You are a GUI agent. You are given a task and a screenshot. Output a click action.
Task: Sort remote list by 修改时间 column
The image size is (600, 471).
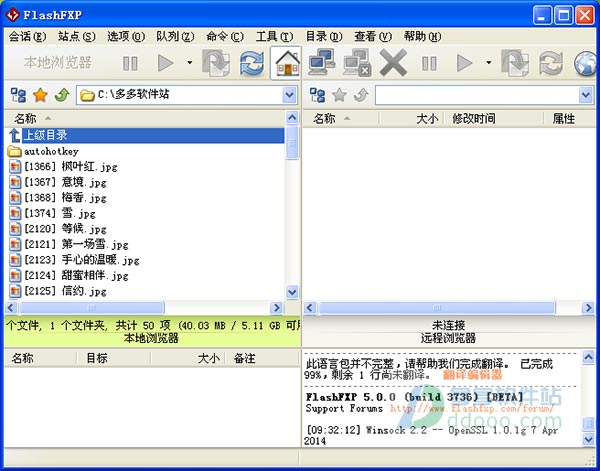494,119
